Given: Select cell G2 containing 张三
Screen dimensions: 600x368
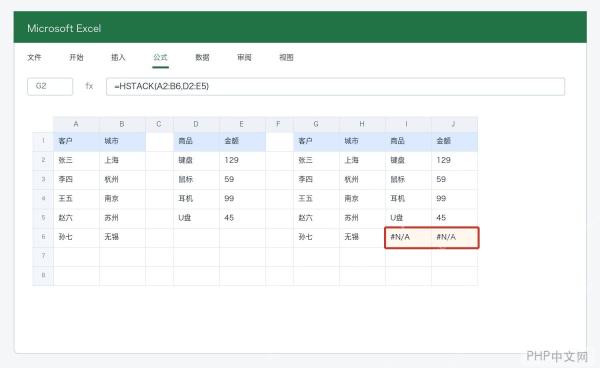Looking at the screenshot, I should pos(316,160).
